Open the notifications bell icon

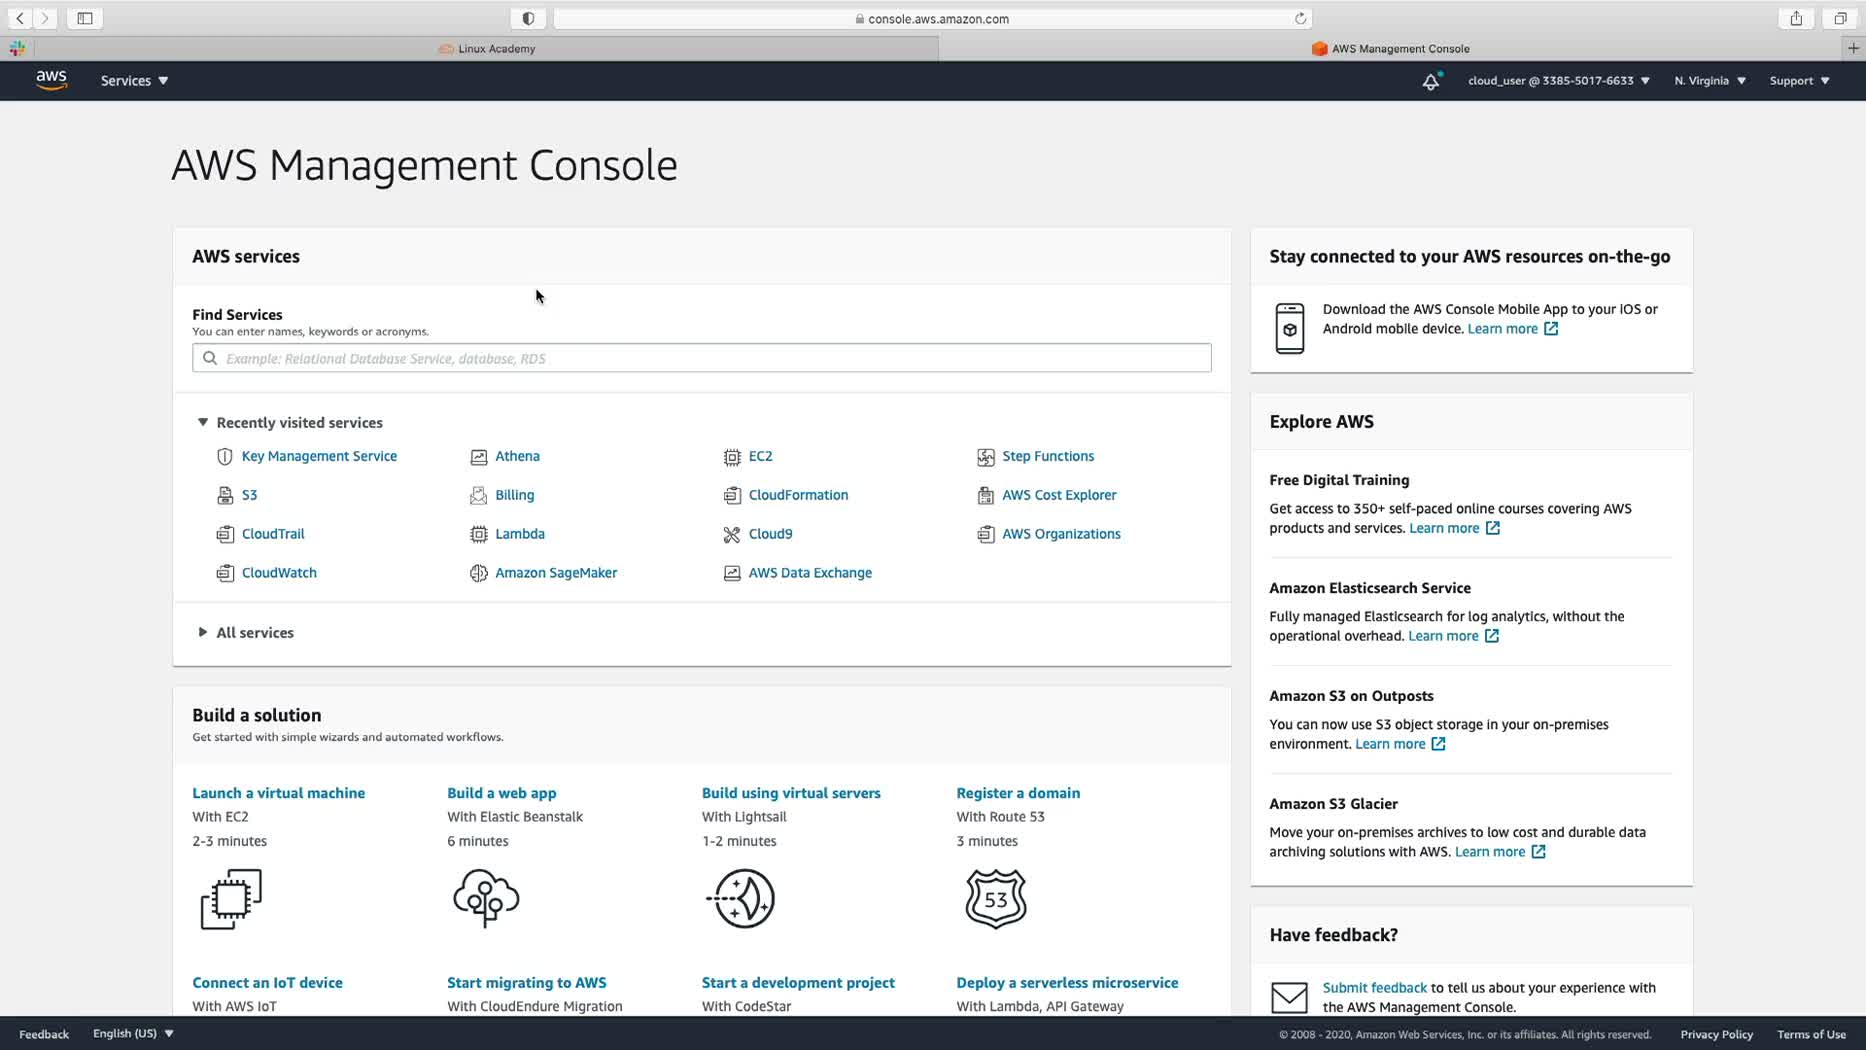pos(1431,81)
